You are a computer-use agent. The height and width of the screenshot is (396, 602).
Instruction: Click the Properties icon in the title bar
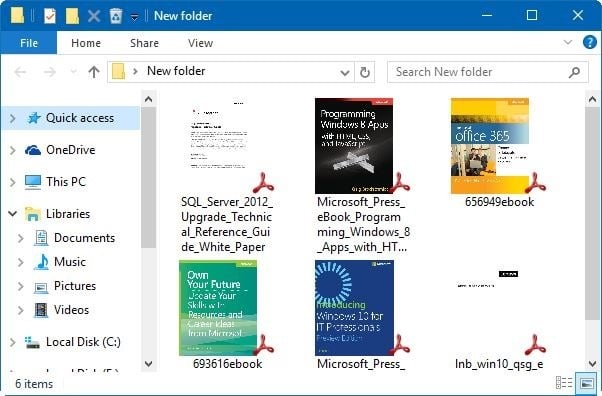[x=50, y=16]
